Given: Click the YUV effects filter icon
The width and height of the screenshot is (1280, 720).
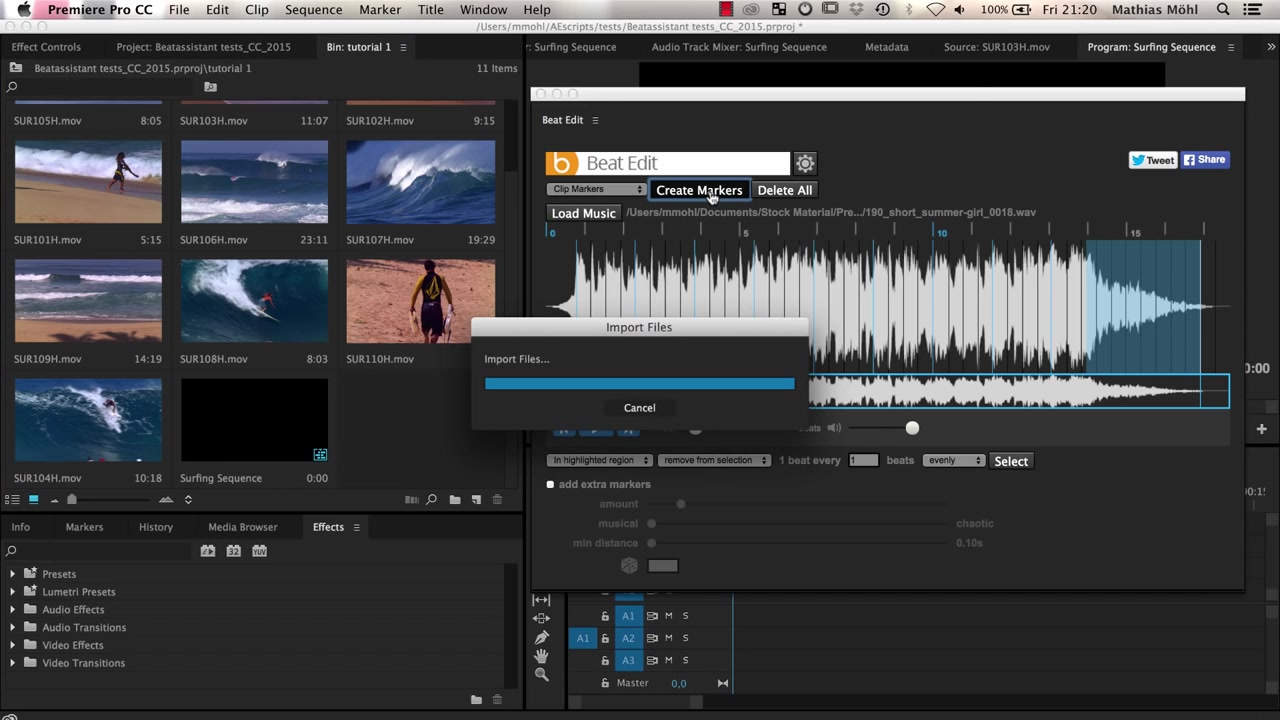Looking at the screenshot, I should [x=259, y=551].
